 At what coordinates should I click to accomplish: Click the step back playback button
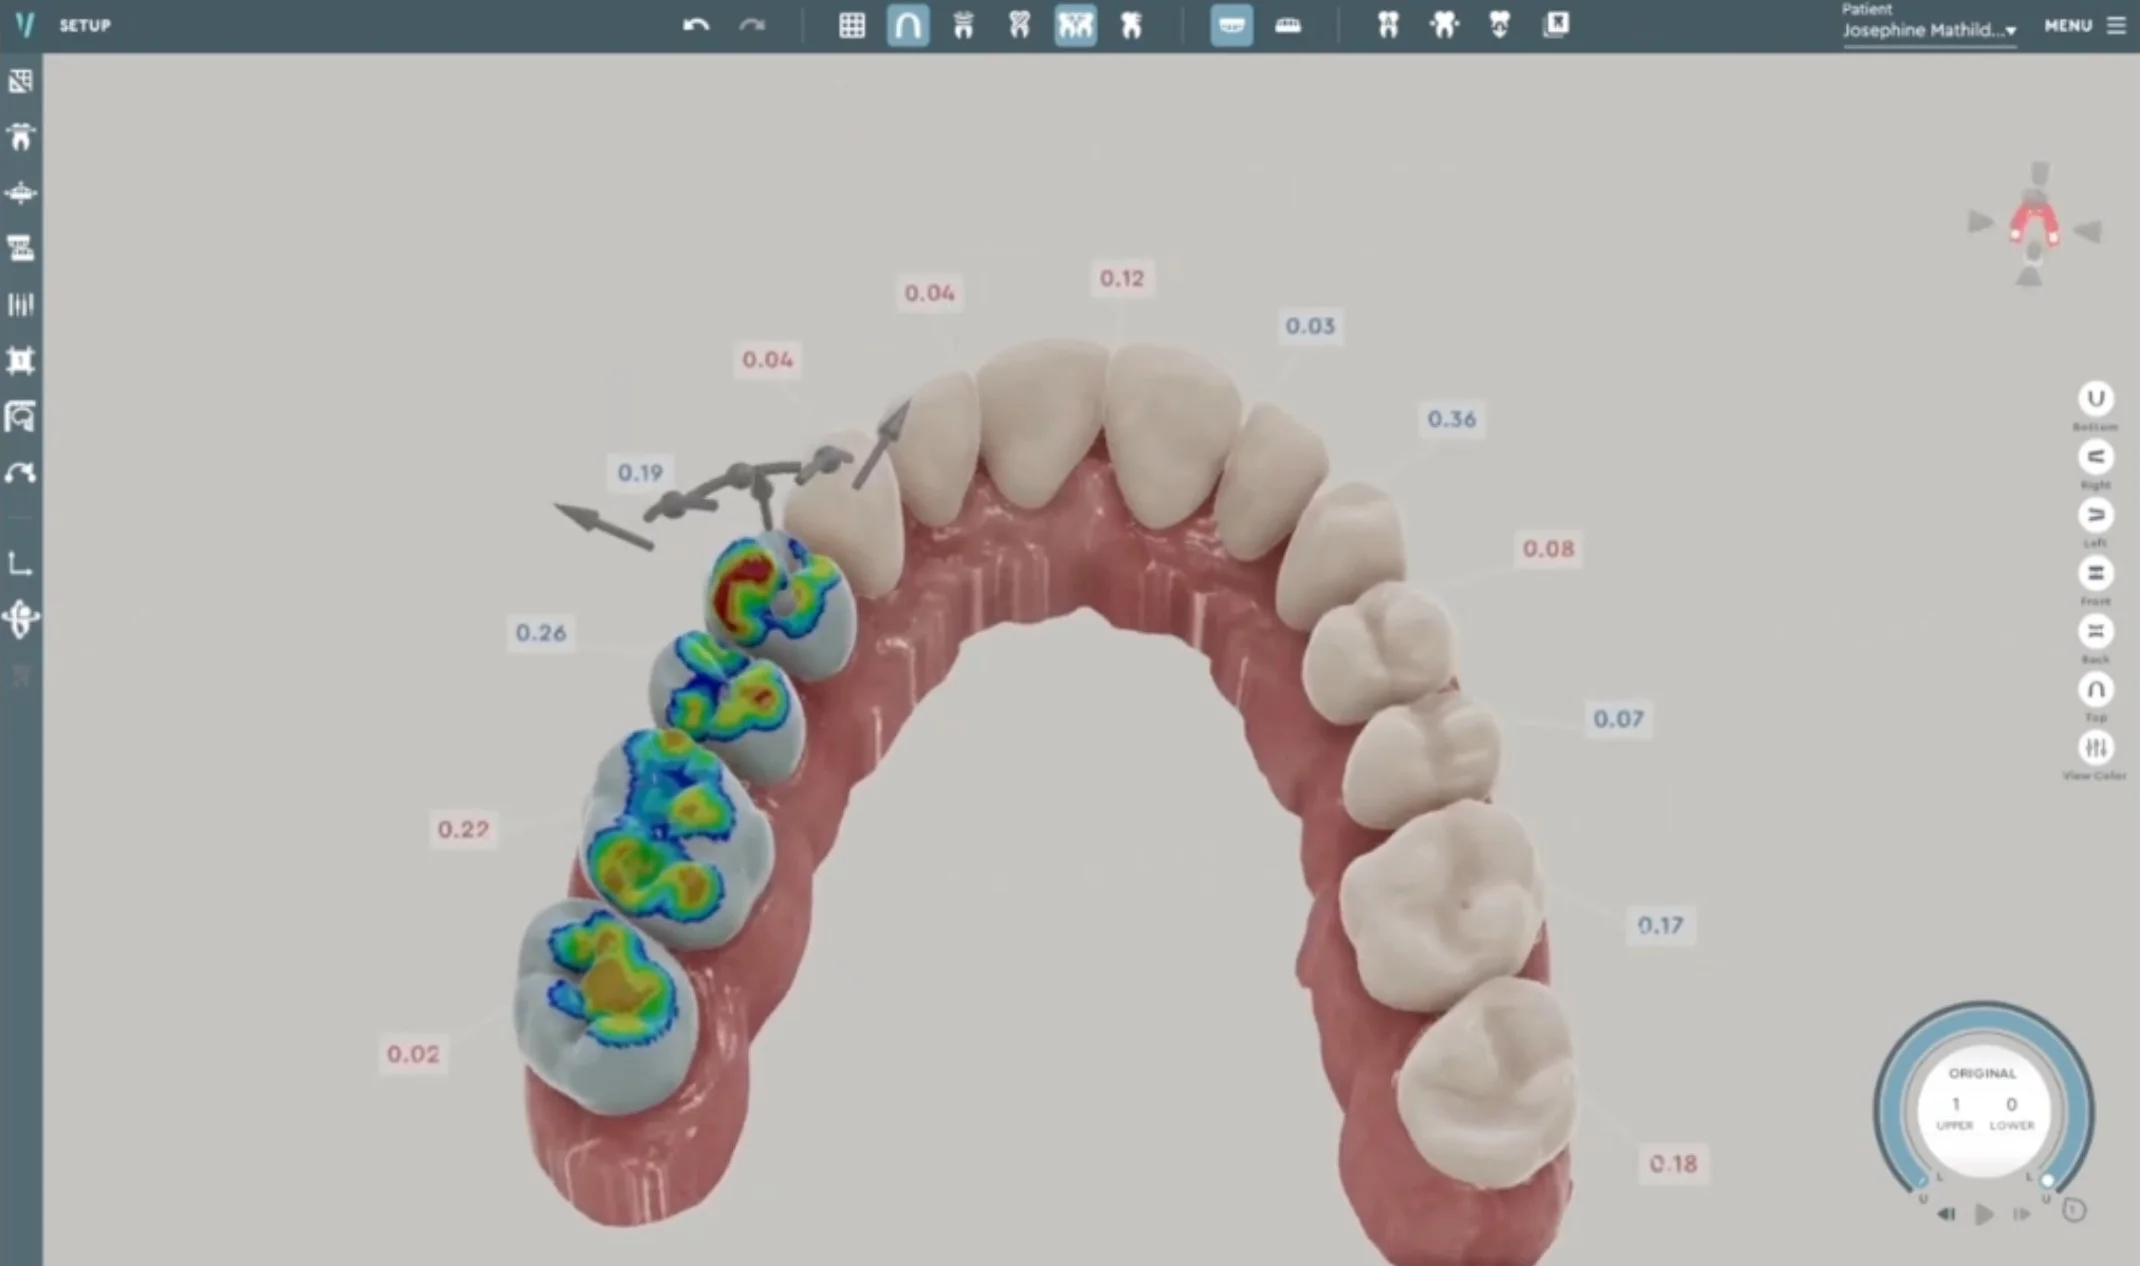point(1946,1214)
